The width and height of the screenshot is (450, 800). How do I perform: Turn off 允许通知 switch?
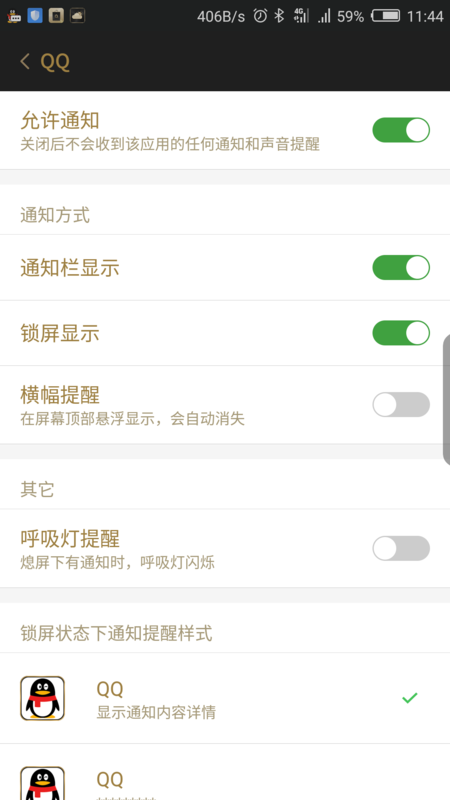pos(401,130)
